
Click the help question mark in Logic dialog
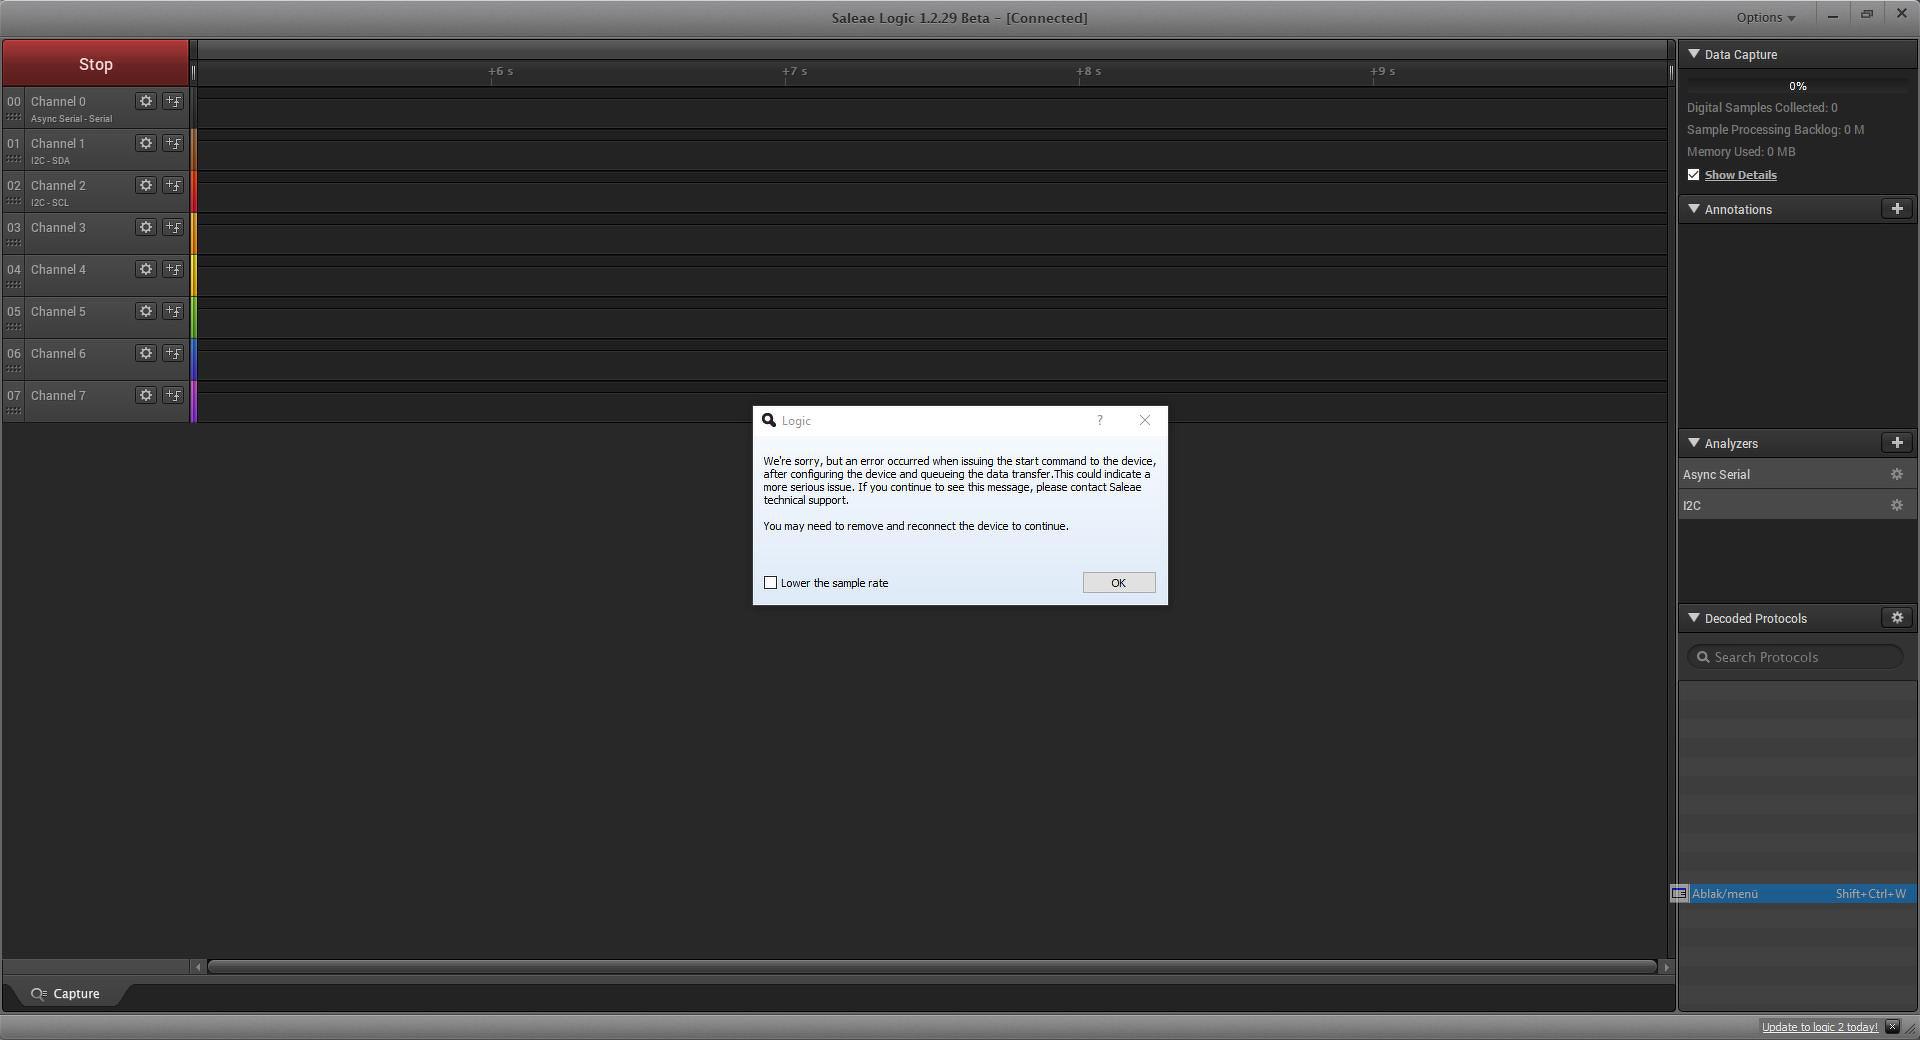click(1100, 420)
